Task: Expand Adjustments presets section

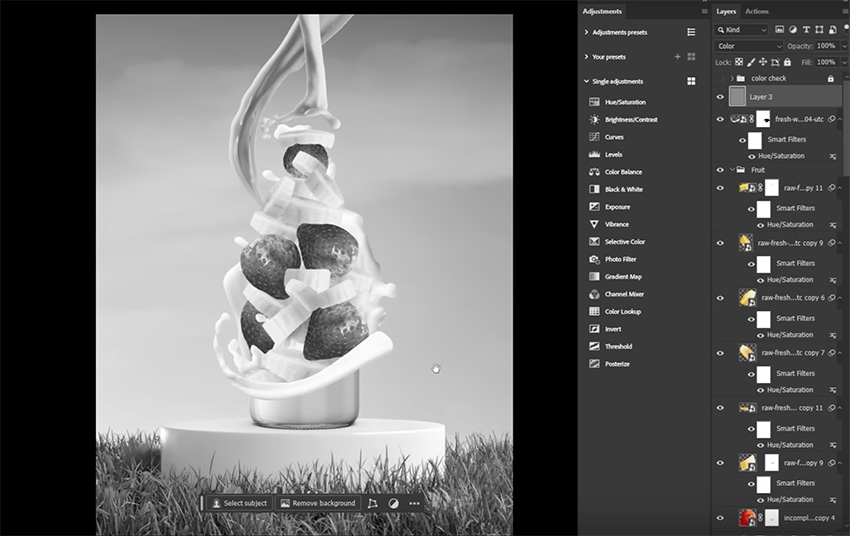Action: (587, 32)
